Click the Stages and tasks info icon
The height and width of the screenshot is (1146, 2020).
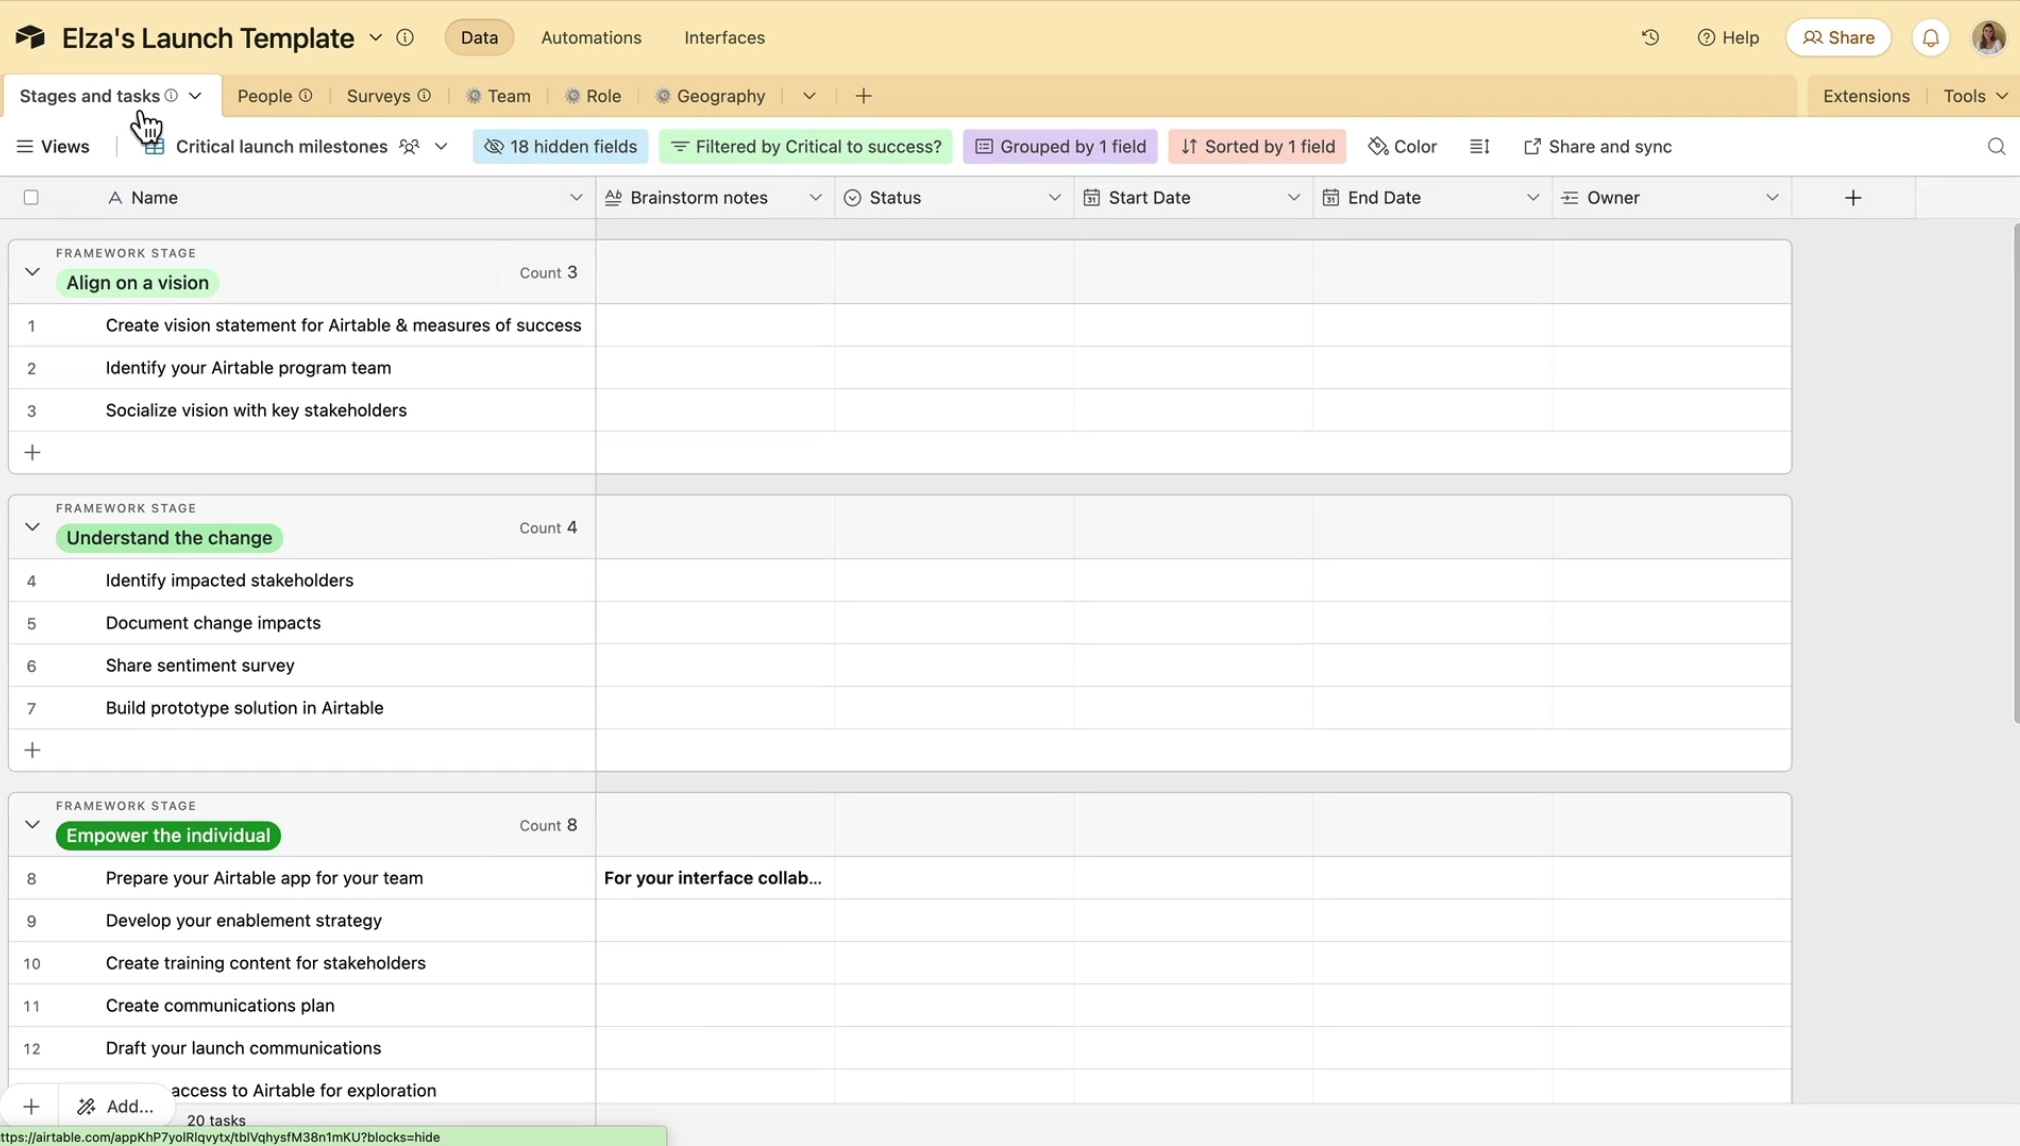click(x=171, y=95)
